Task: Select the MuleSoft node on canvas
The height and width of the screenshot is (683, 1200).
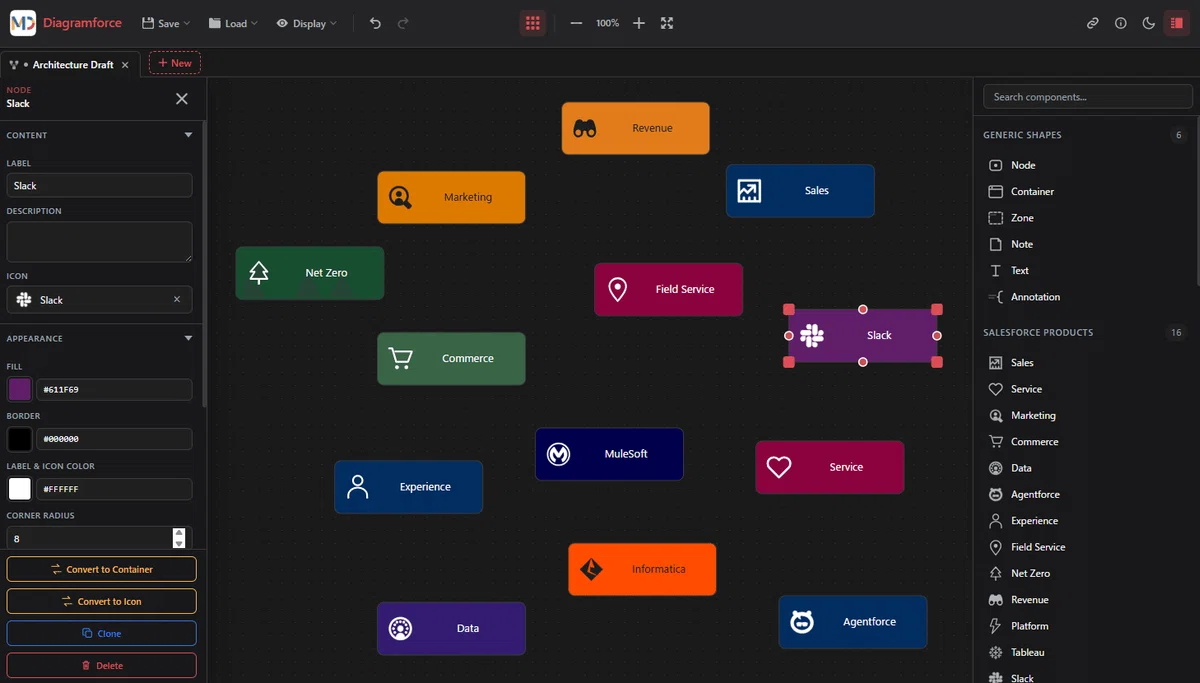Action: click(x=609, y=454)
